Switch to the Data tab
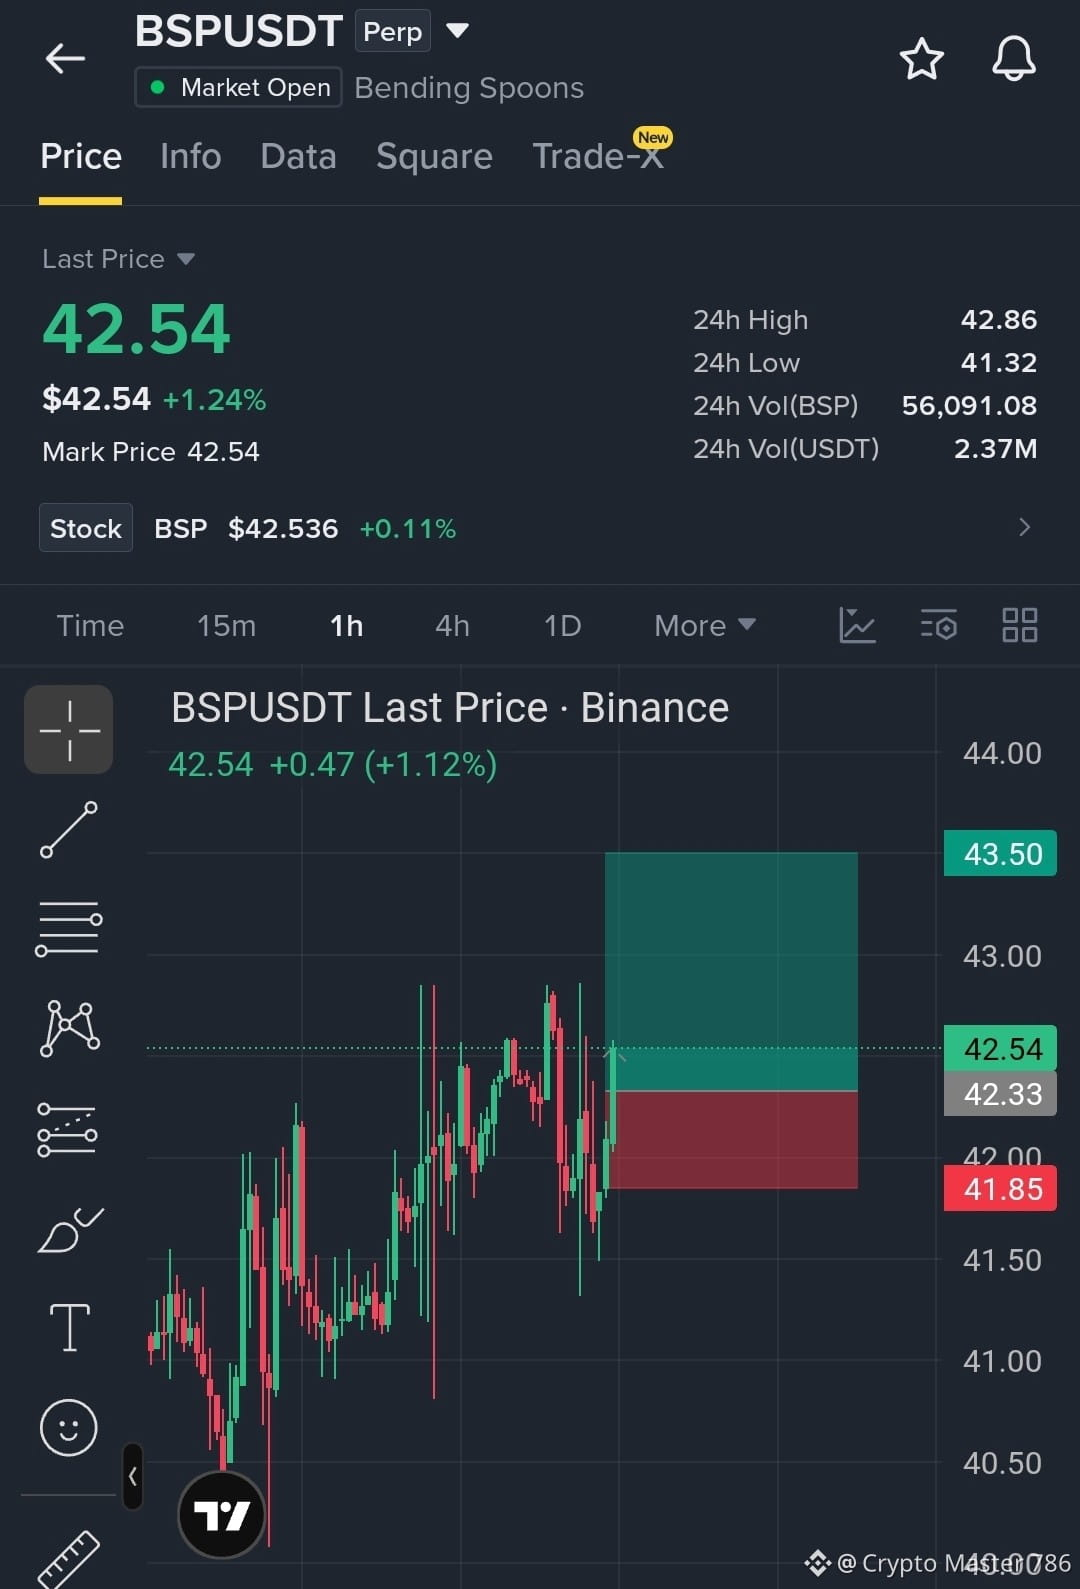The image size is (1080, 1589). [298, 156]
